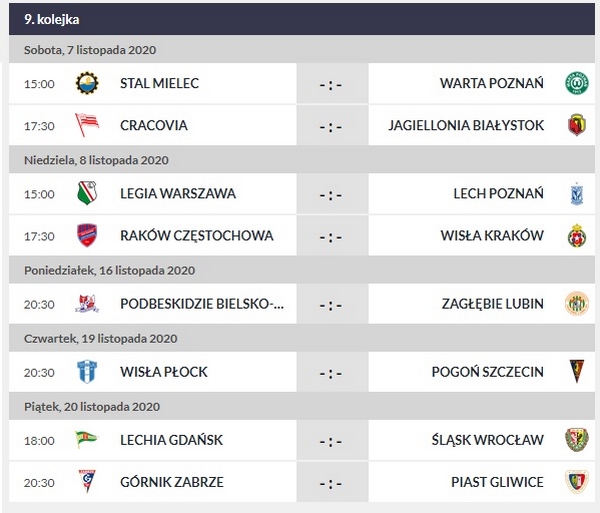Open the Lechia Gdańsk team link
The height and width of the screenshot is (513, 600).
(171, 440)
